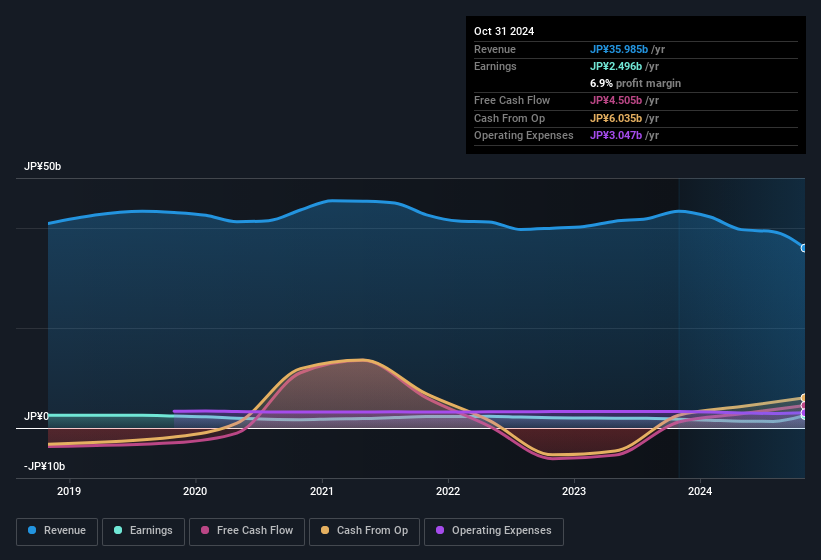Click the JP¥2.496b earnings value
The height and width of the screenshot is (560, 821).
point(616,66)
